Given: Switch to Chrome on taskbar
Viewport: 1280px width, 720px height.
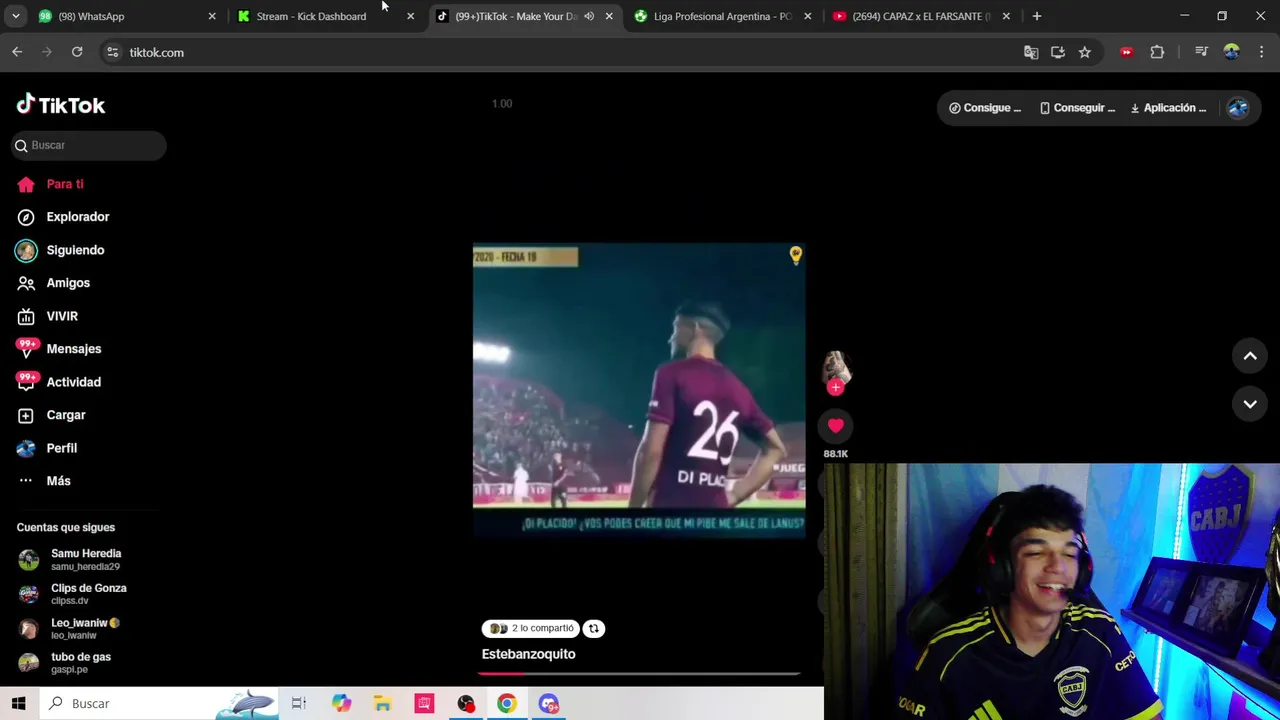Looking at the screenshot, I should tap(507, 704).
